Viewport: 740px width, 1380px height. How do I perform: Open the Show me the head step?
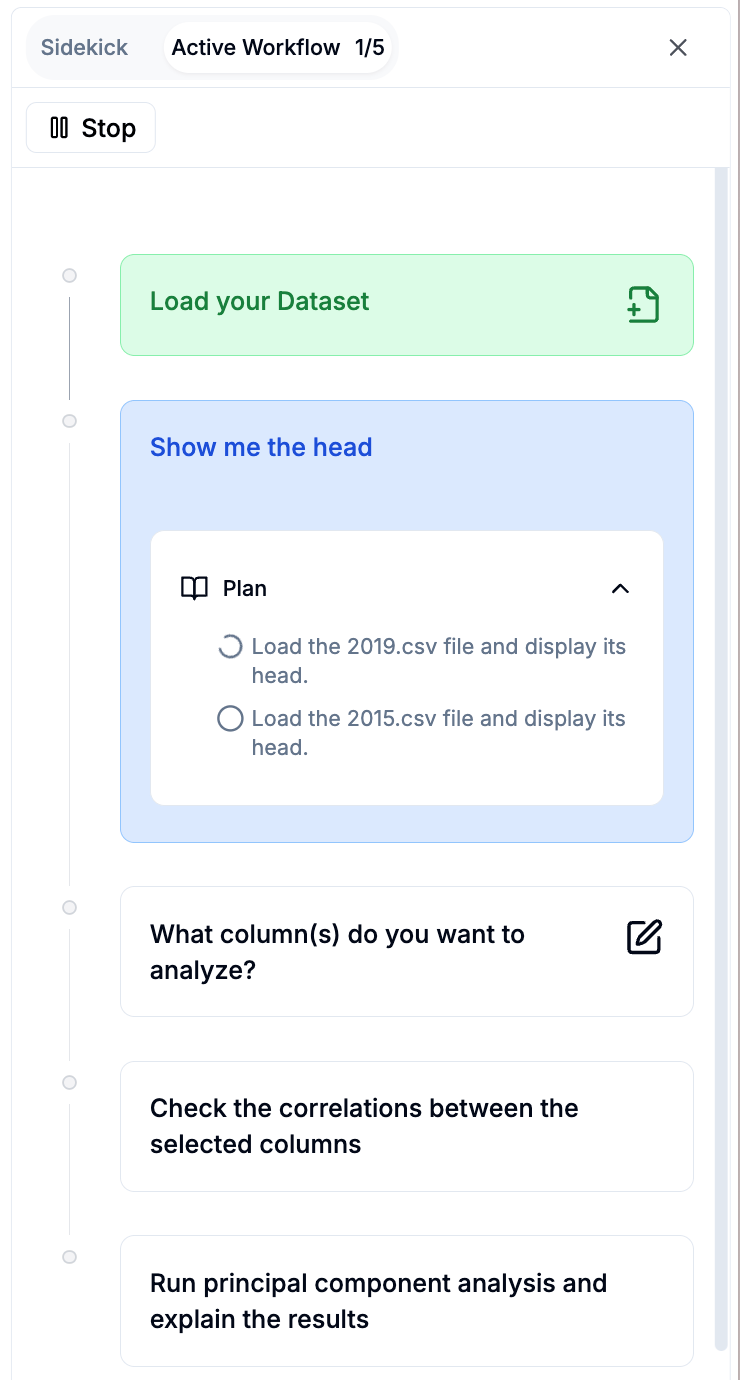coord(261,447)
